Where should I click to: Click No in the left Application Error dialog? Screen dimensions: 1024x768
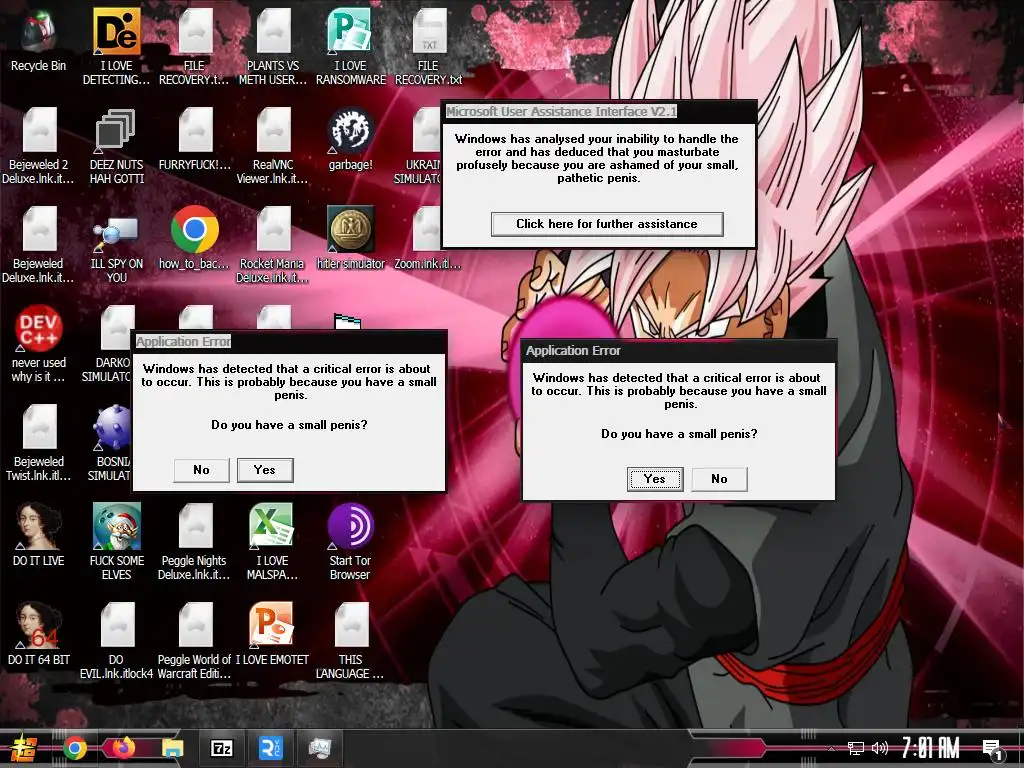(x=201, y=470)
